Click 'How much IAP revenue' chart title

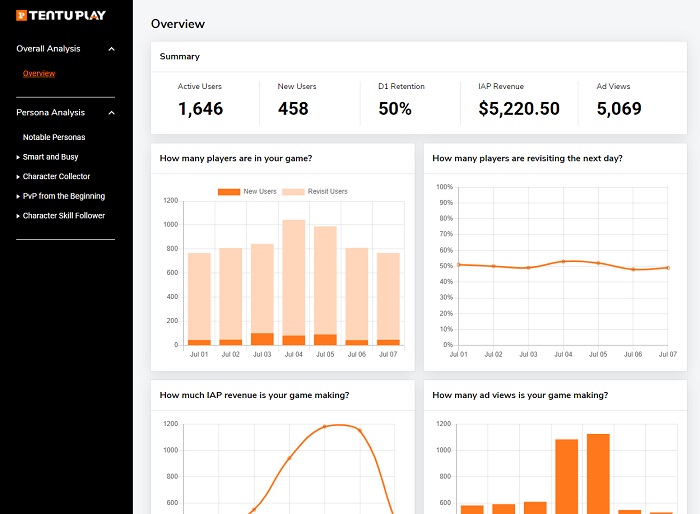pos(254,395)
